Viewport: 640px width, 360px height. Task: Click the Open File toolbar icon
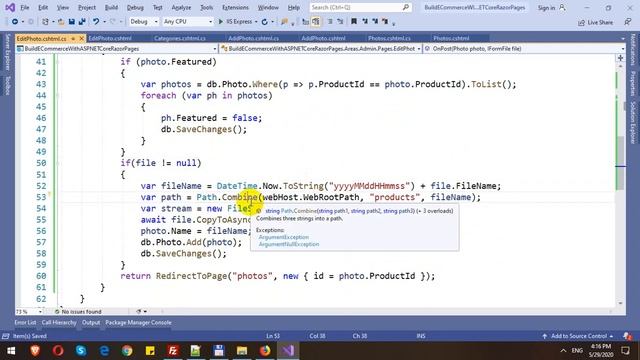click(x=61, y=22)
